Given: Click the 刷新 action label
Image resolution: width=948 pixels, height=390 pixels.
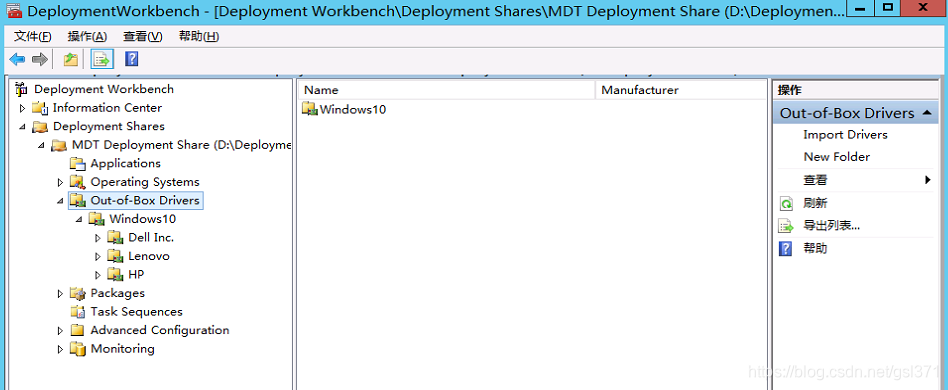Looking at the screenshot, I should click(x=815, y=203).
